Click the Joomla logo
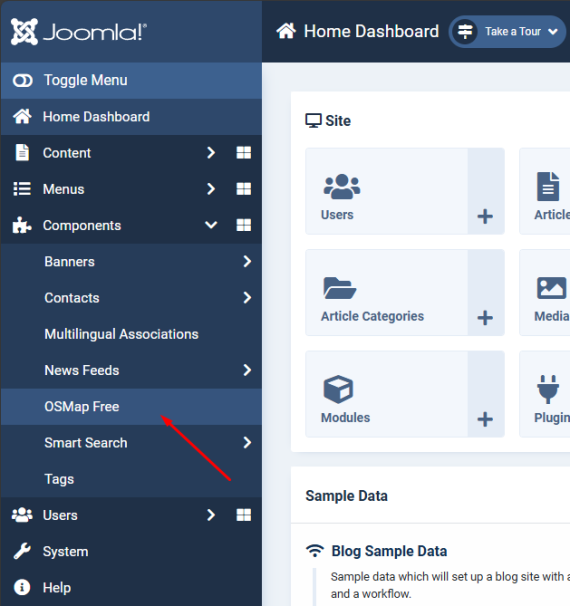The image size is (570, 606). (x=79, y=31)
